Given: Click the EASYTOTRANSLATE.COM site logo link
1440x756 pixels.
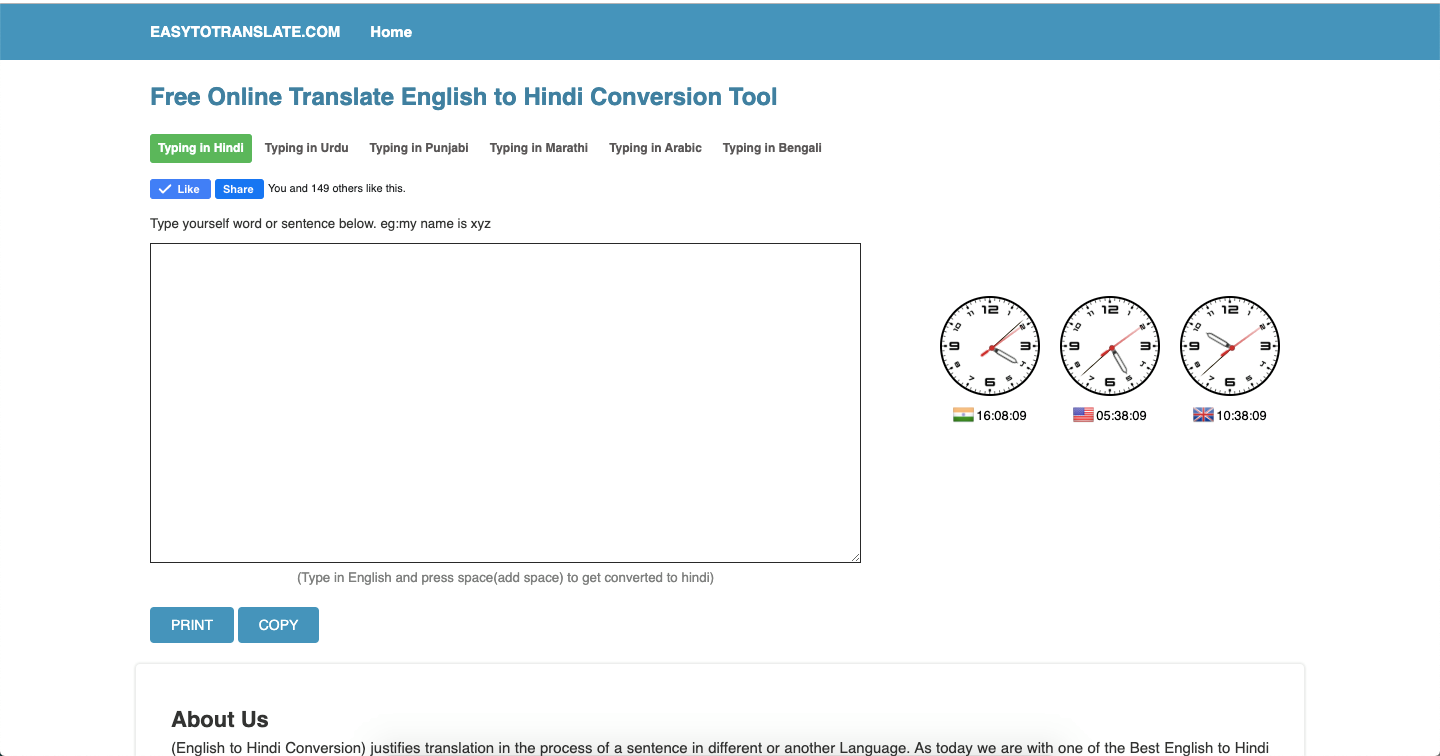Looking at the screenshot, I should 245,32.
